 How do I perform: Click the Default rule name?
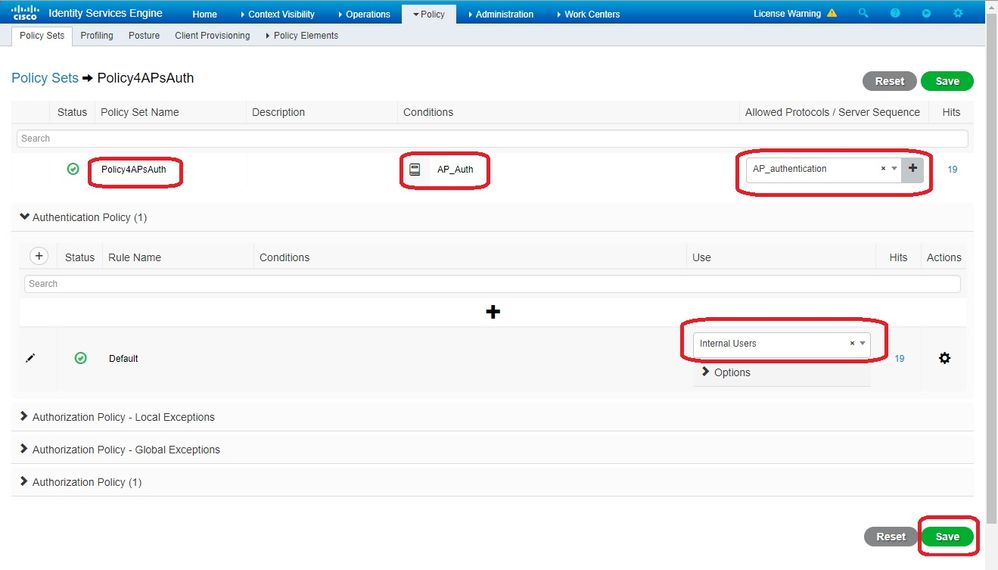click(123, 359)
